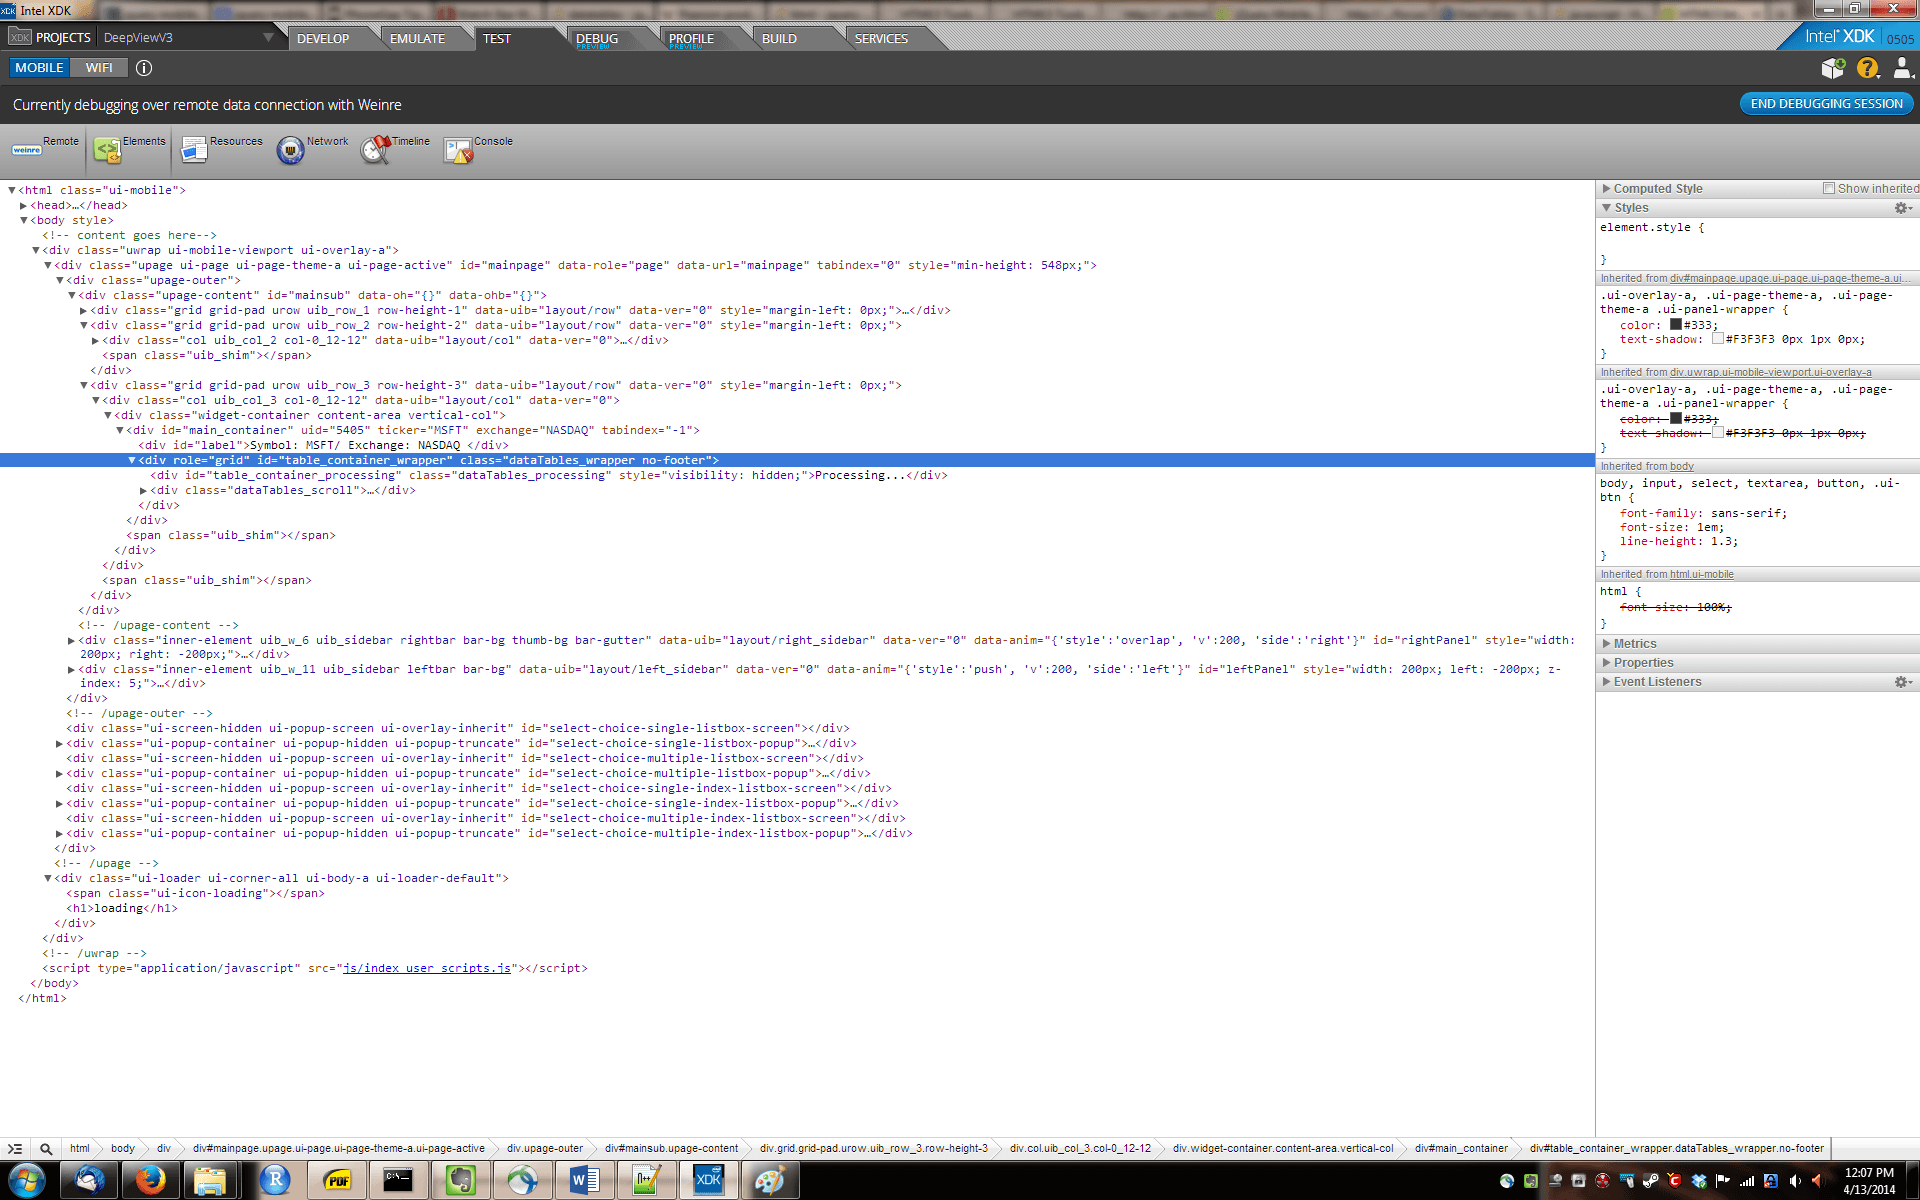Switch to the EMULATE tab
This screenshot has height=1200, width=1920.
(x=417, y=38)
